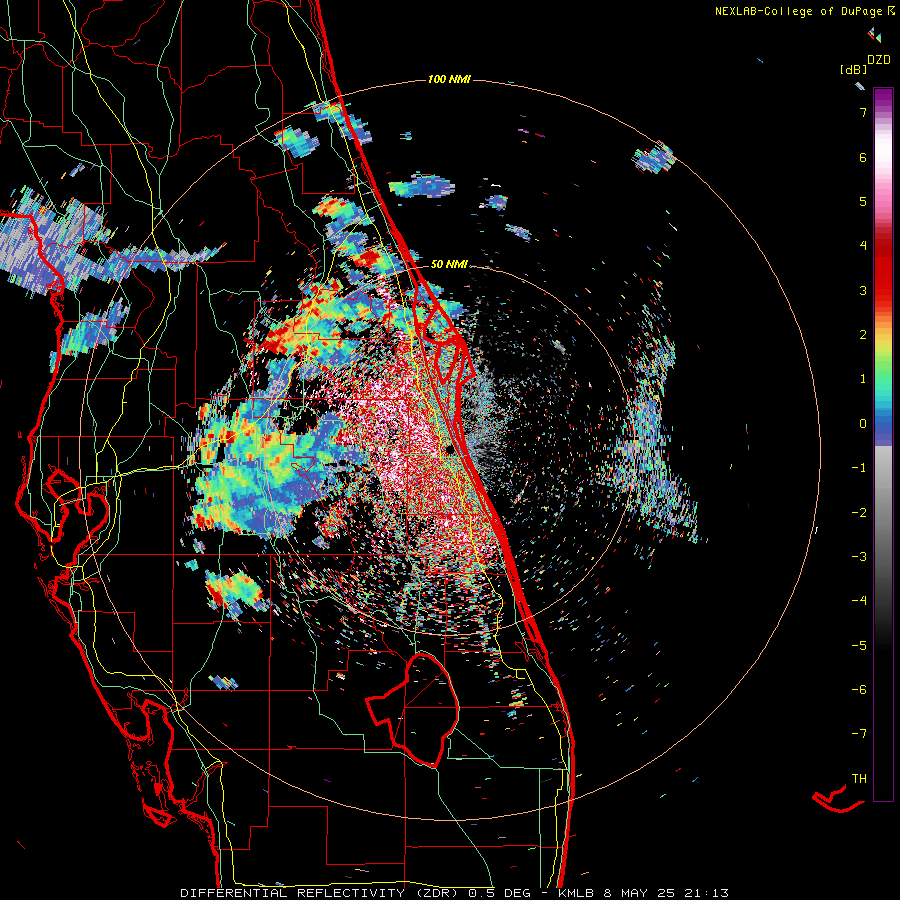Click the "1" tick label on the color scale
This screenshot has width=900, height=900.
click(863, 379)
